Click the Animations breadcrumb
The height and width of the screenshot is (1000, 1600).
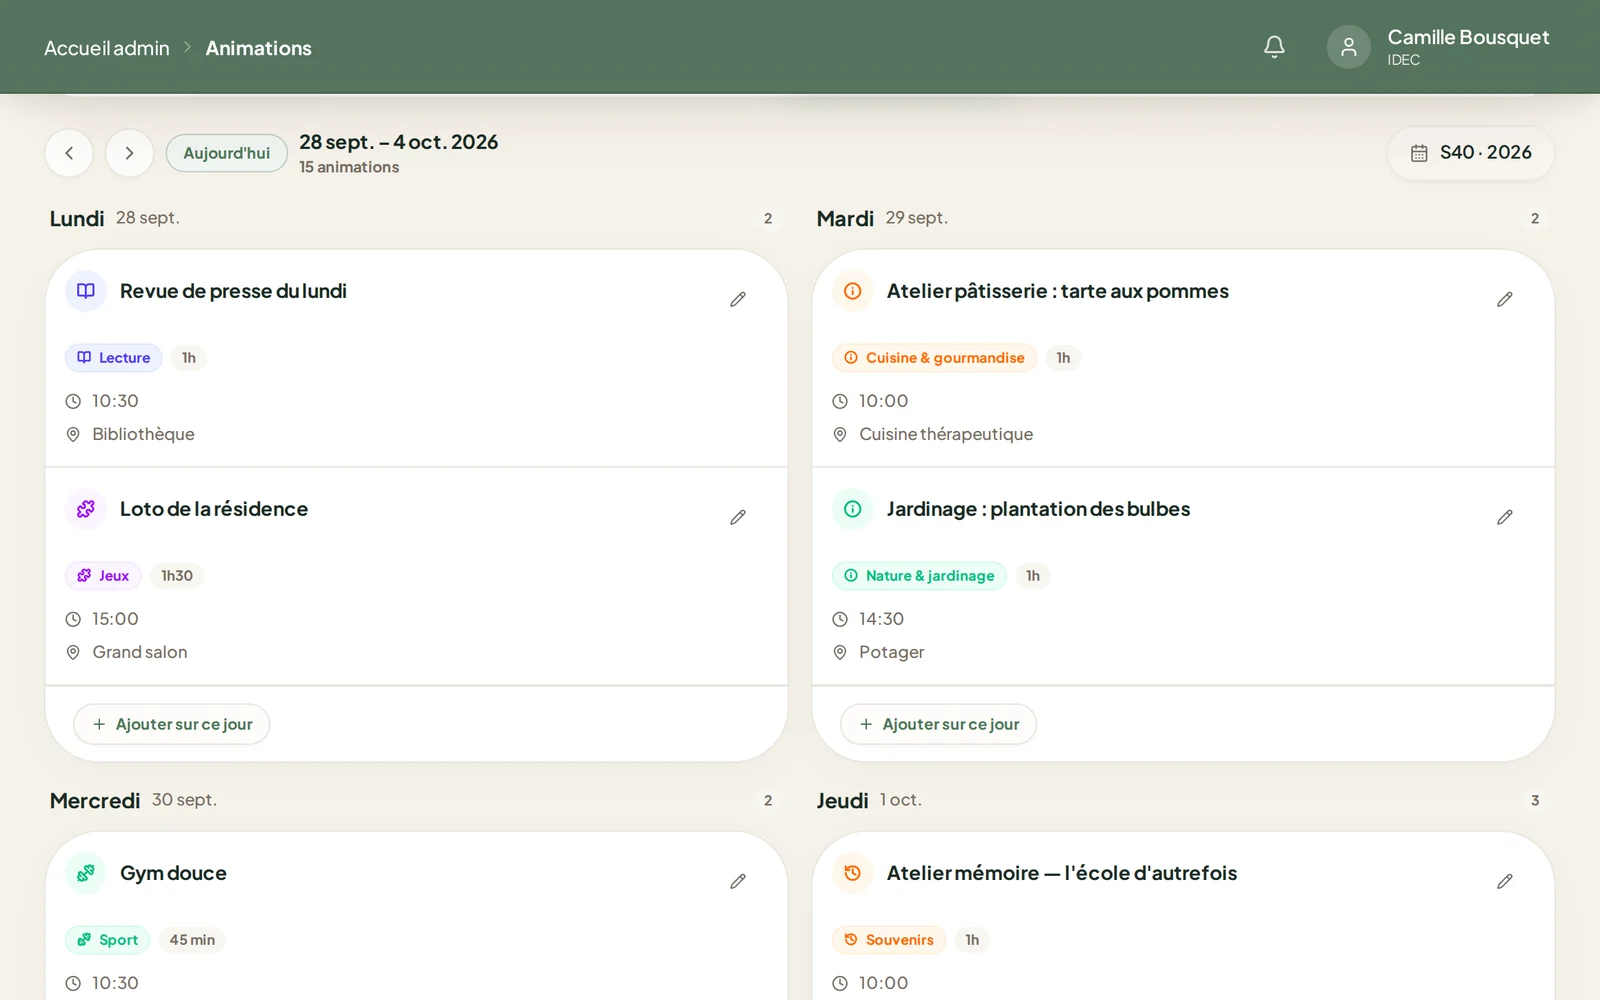[x=259, y=48]
